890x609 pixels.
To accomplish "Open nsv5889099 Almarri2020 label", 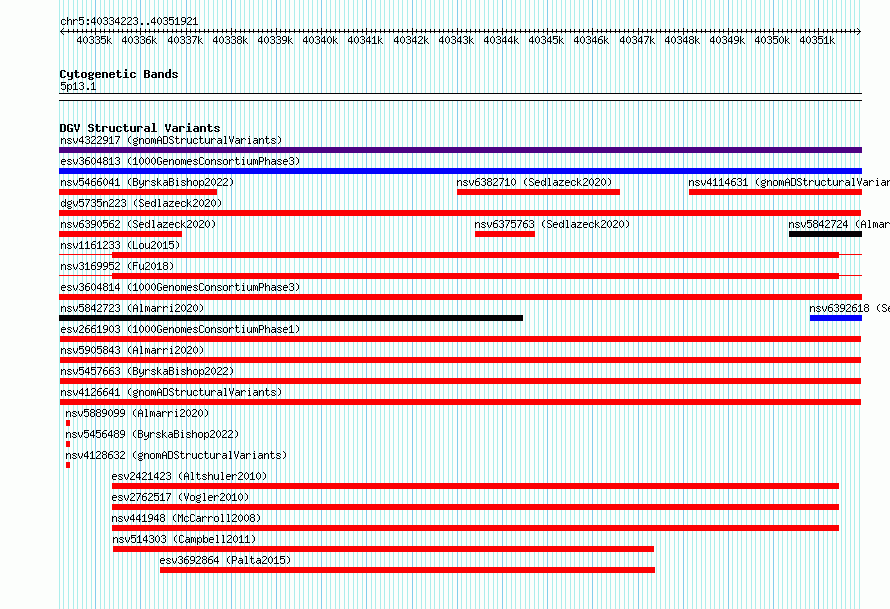I will click(x=137, y=413).
